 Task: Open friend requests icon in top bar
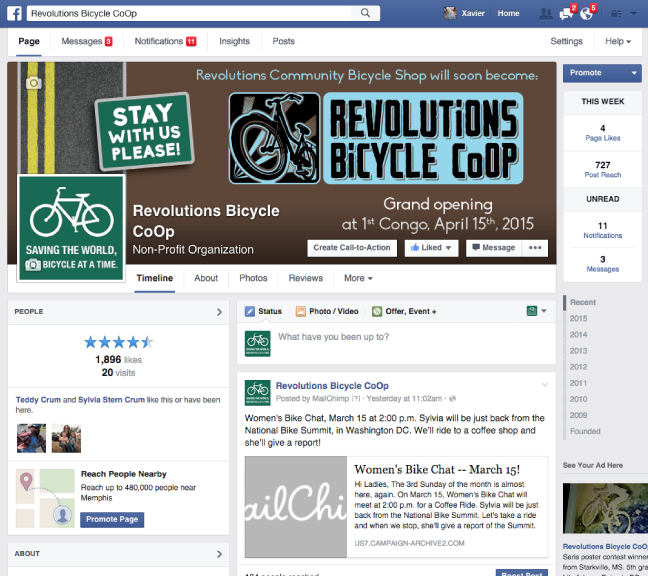pos(546,14)
